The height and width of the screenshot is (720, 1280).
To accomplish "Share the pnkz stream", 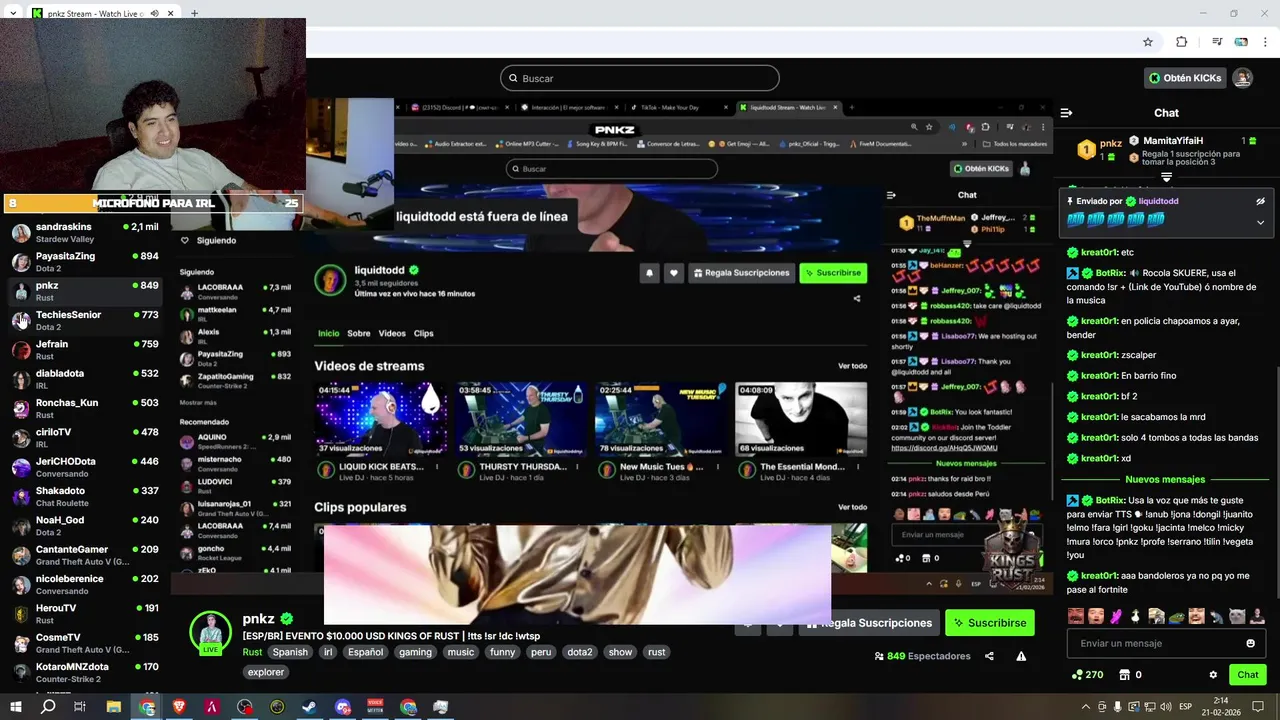I will click(989, 656).
